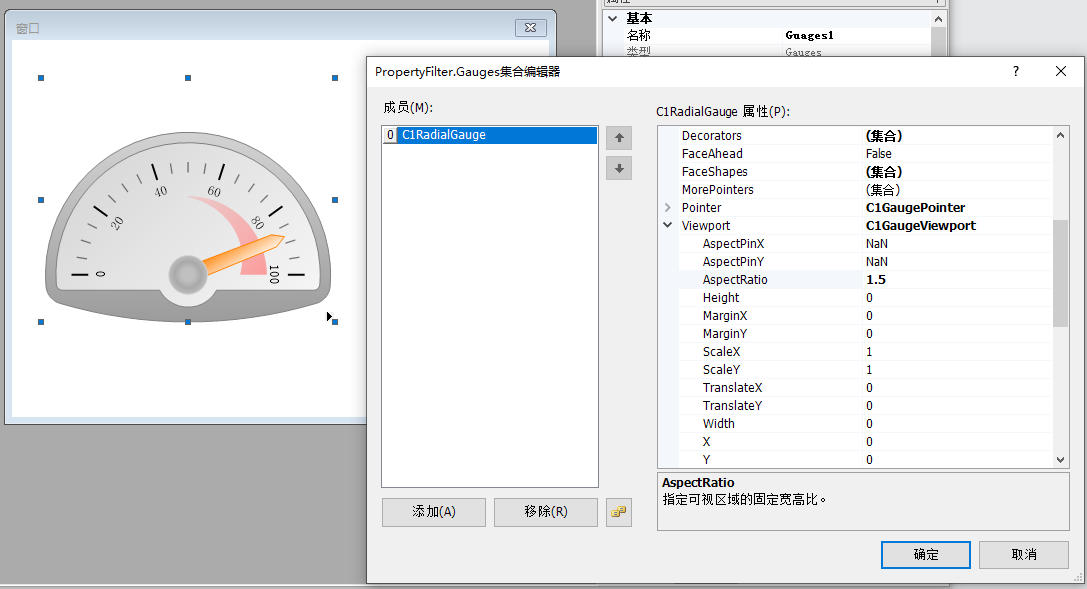Select C1RadialGauge in the members list
This screenshot has width=1087, height=589.
point(443,135)
